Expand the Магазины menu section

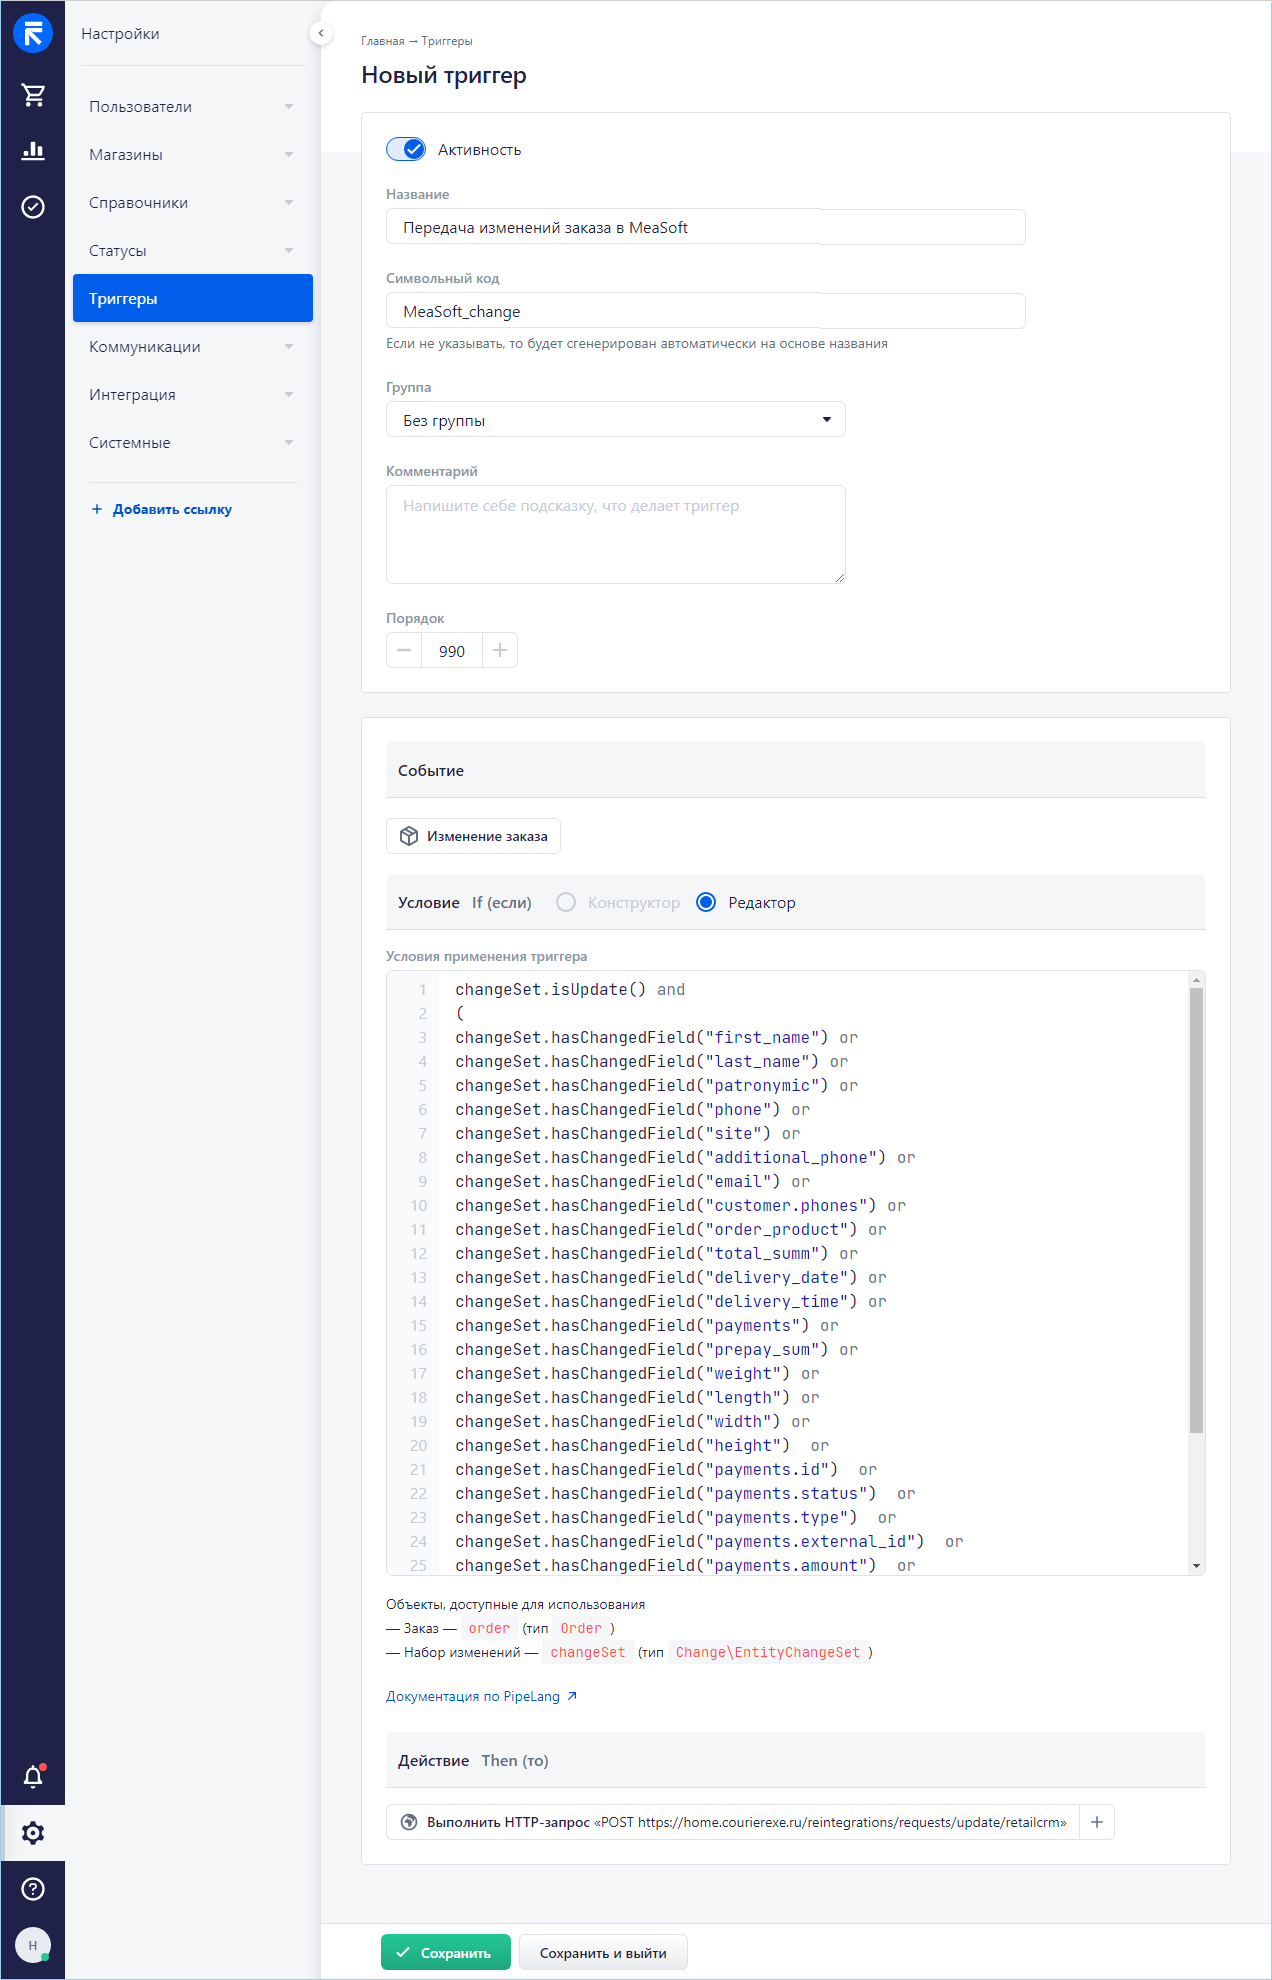(x=192, y=155)
